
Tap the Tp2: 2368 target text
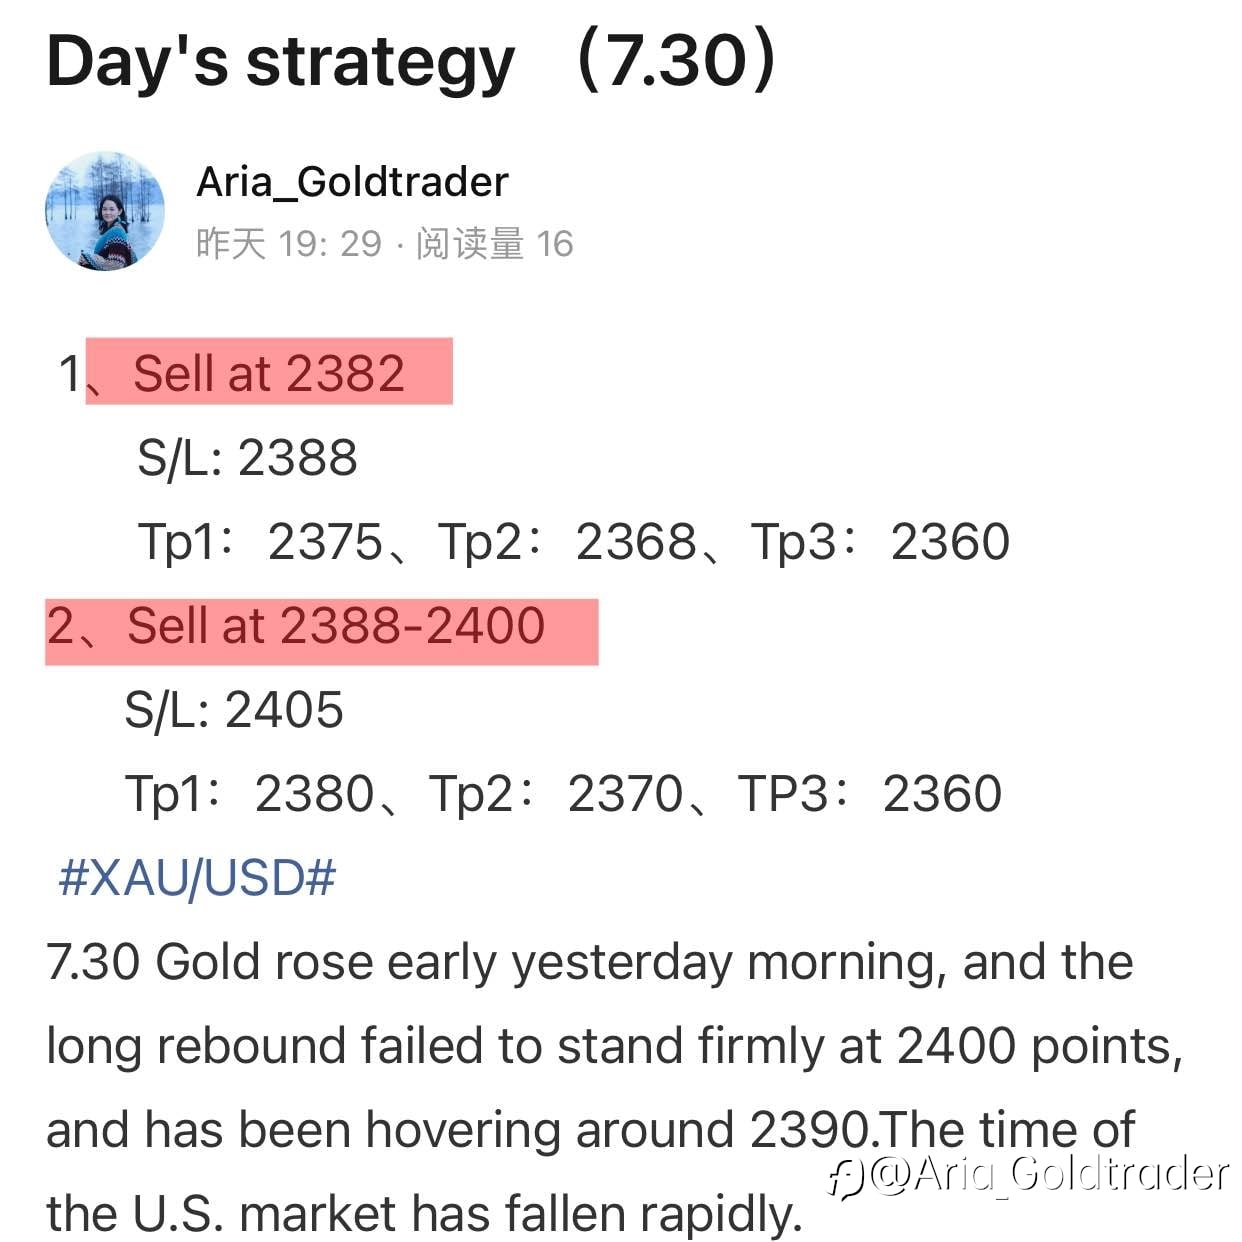point(568,542)
